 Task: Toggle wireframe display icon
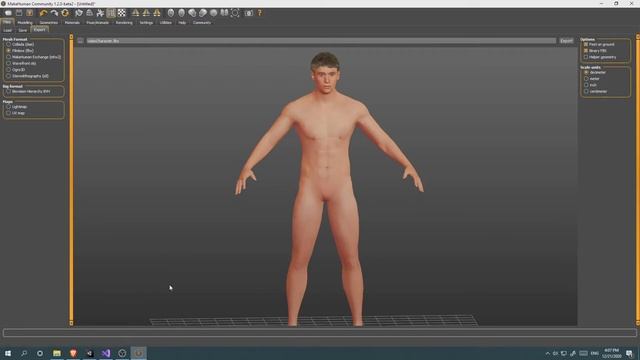click(x=89, y=13)
